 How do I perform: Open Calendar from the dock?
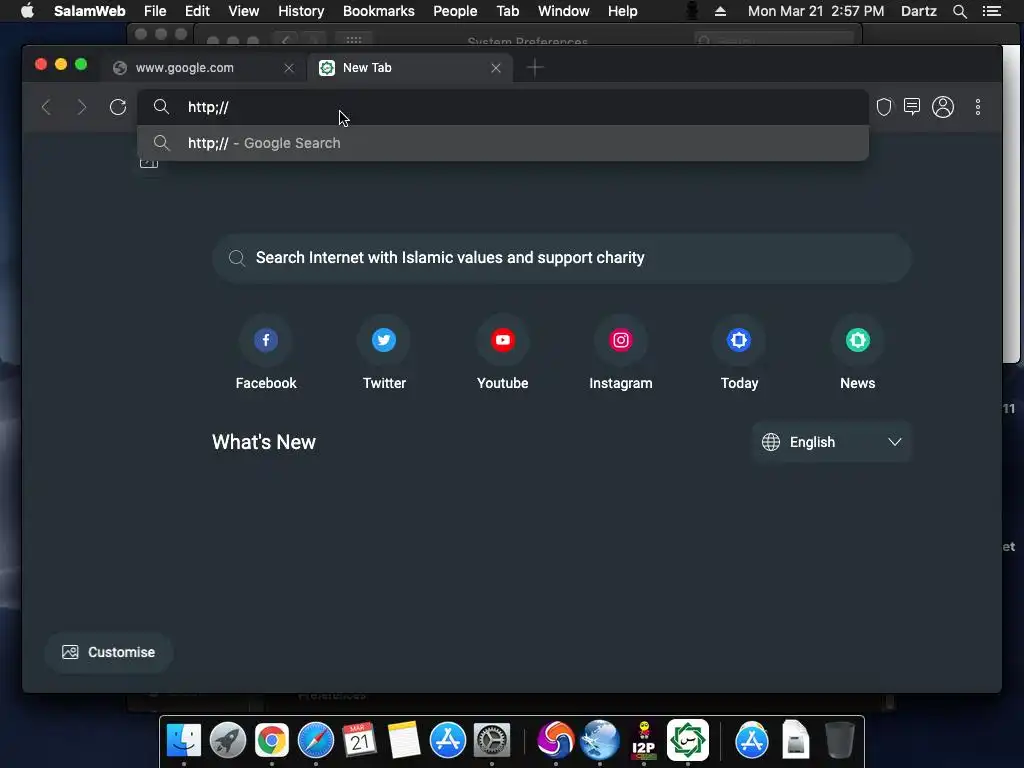[x=359, y=741]
